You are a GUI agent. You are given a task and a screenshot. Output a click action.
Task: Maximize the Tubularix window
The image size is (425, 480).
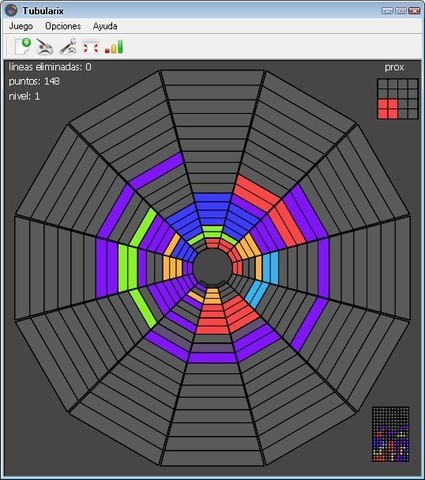[x=400, y=11]
